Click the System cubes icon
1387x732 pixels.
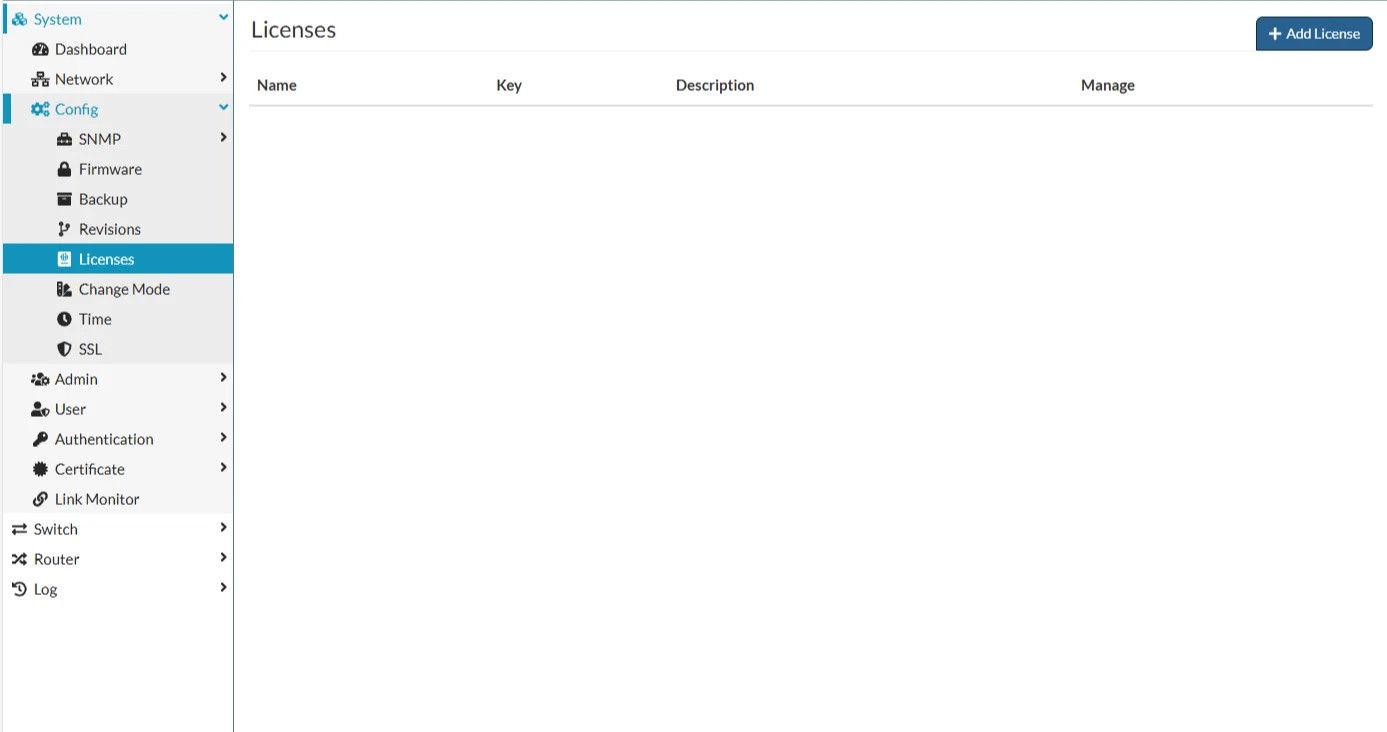[19, 19]
